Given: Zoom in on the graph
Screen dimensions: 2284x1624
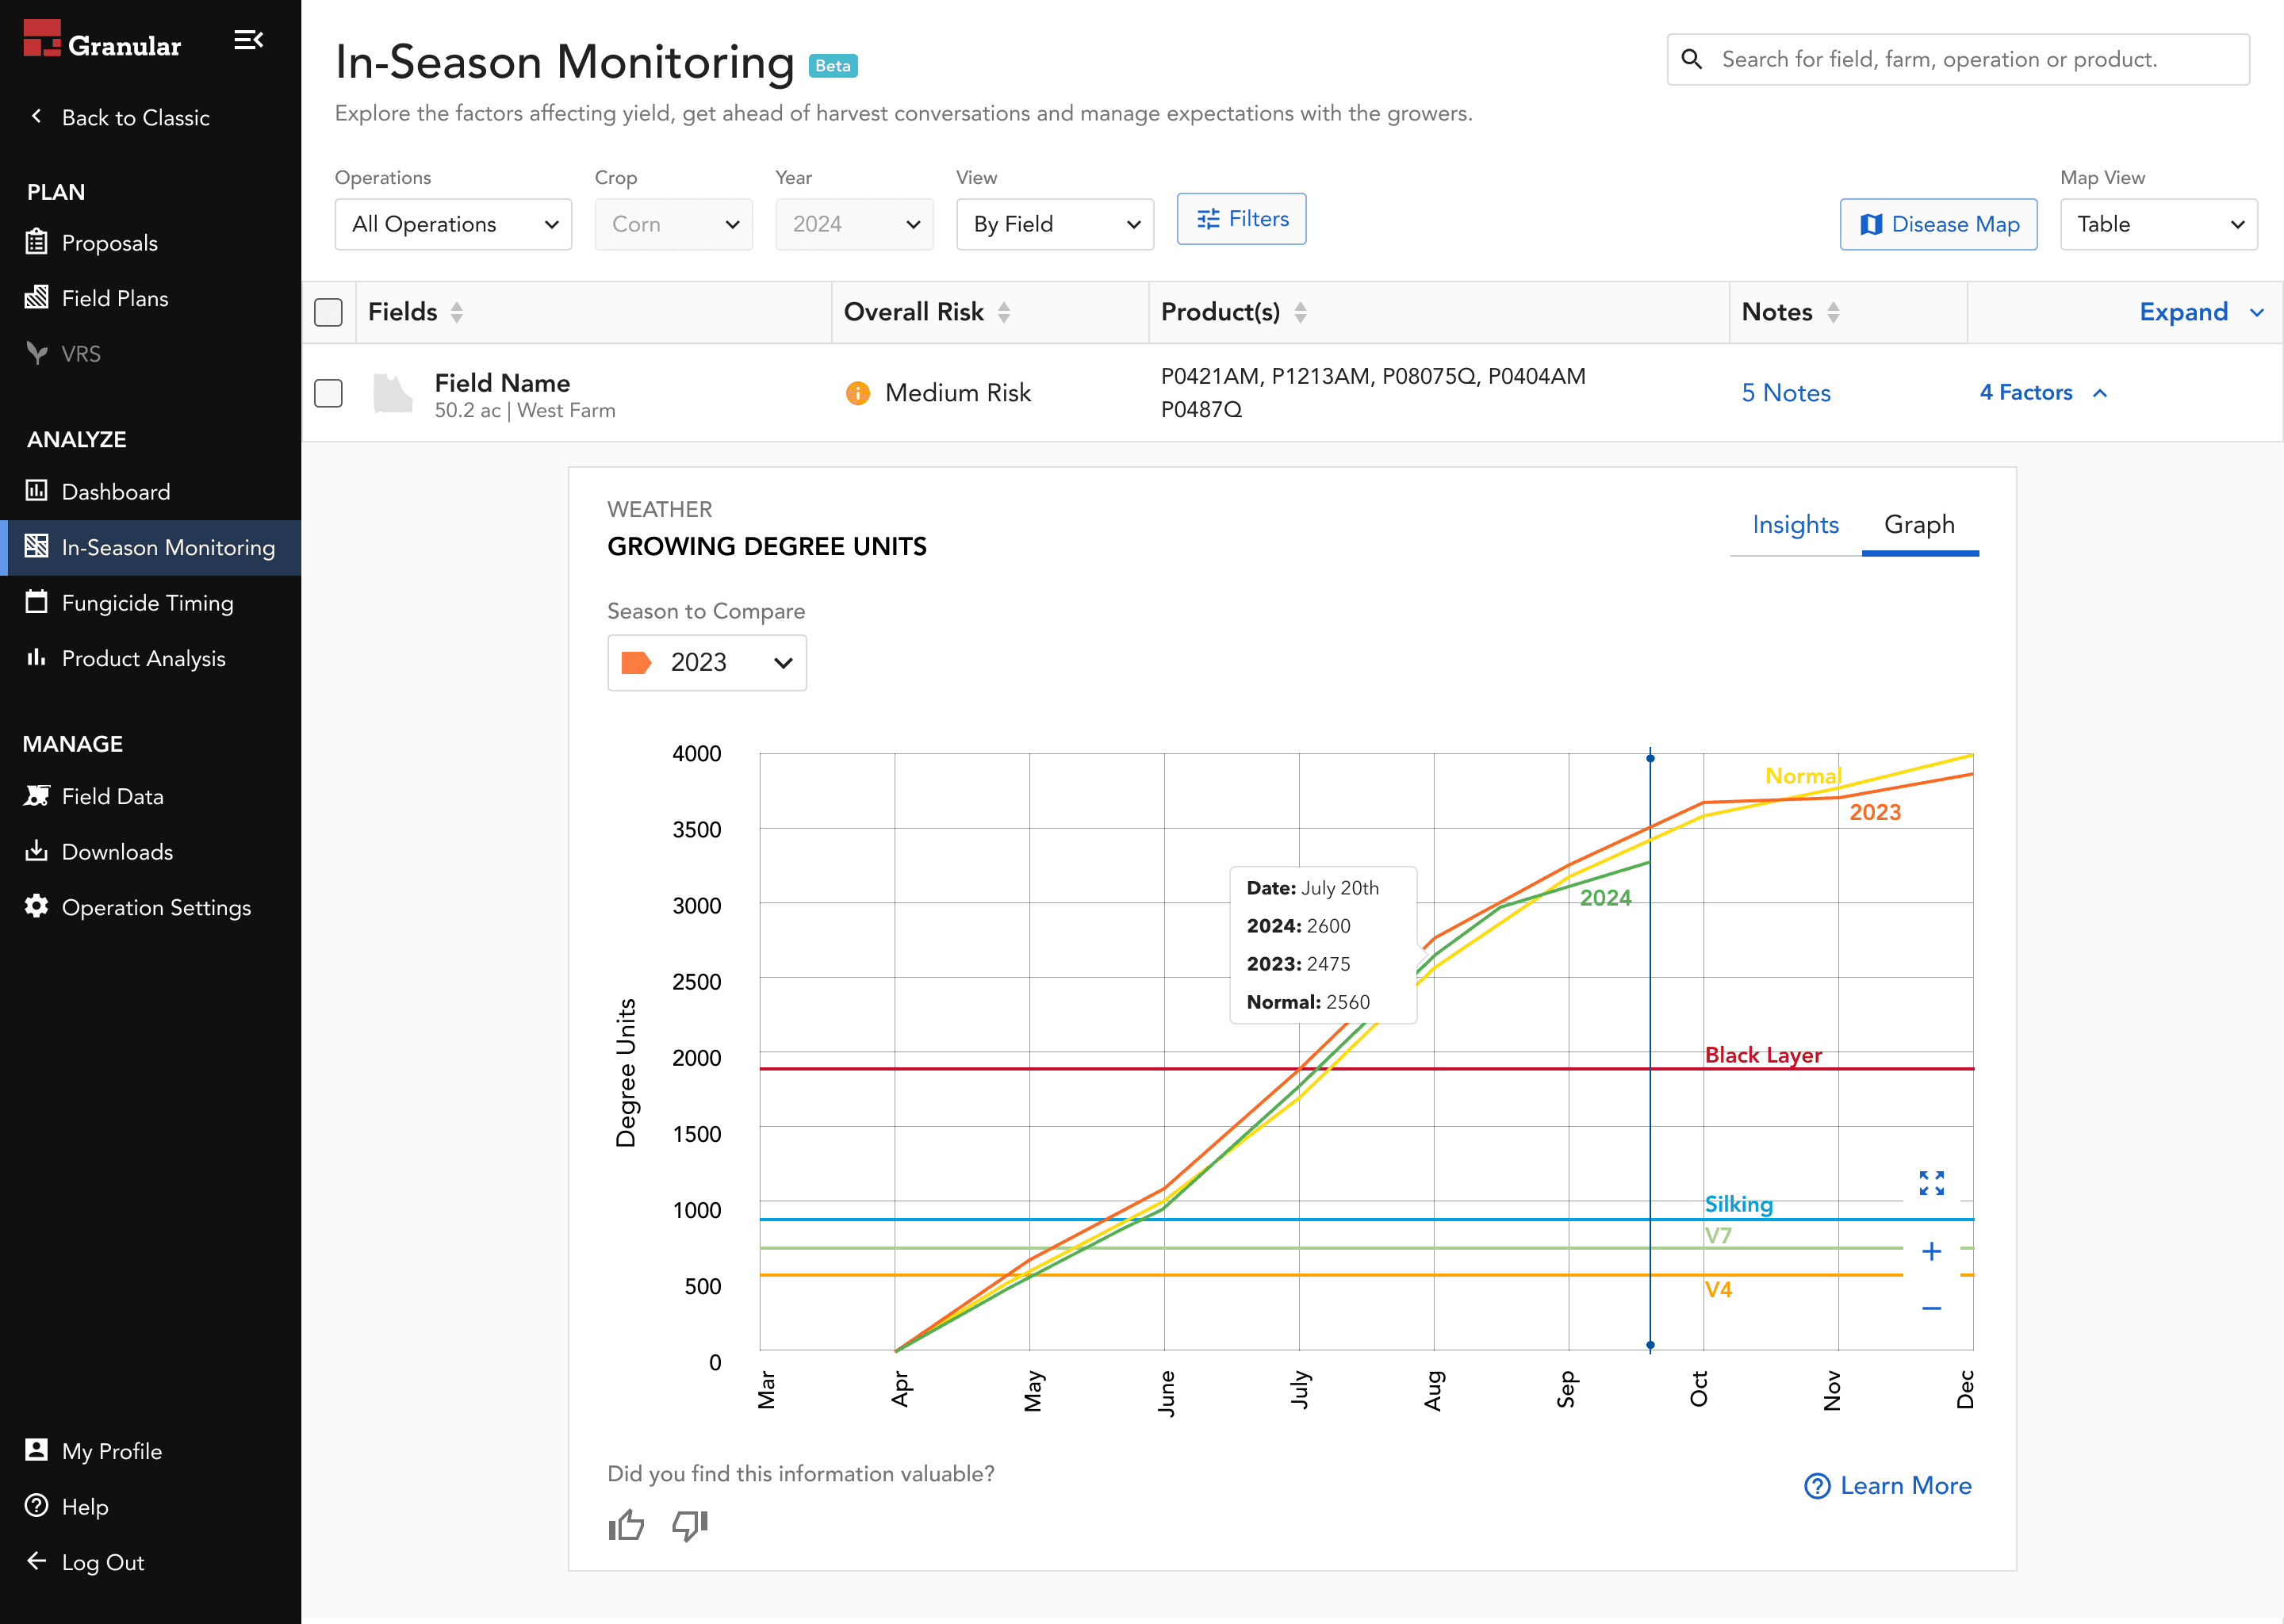Looking at the screenshot, I should 1931,1251.
